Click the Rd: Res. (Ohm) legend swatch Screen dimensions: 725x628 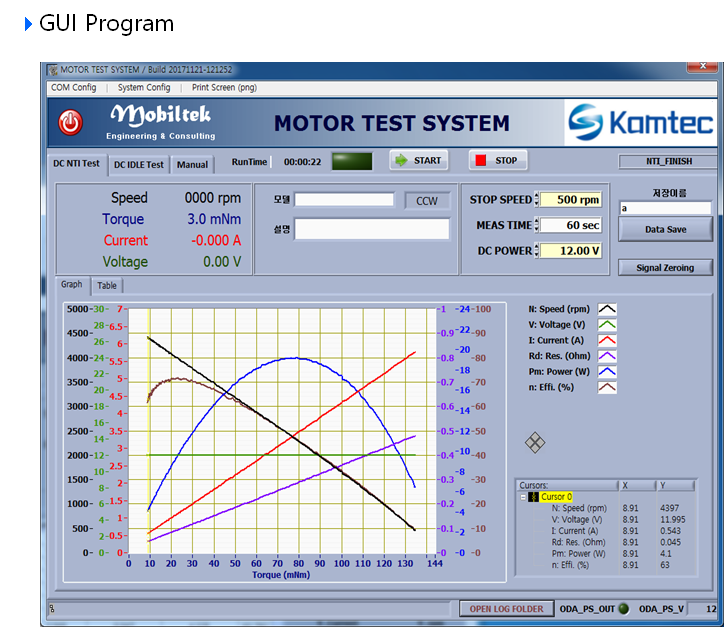click(607, 356)
